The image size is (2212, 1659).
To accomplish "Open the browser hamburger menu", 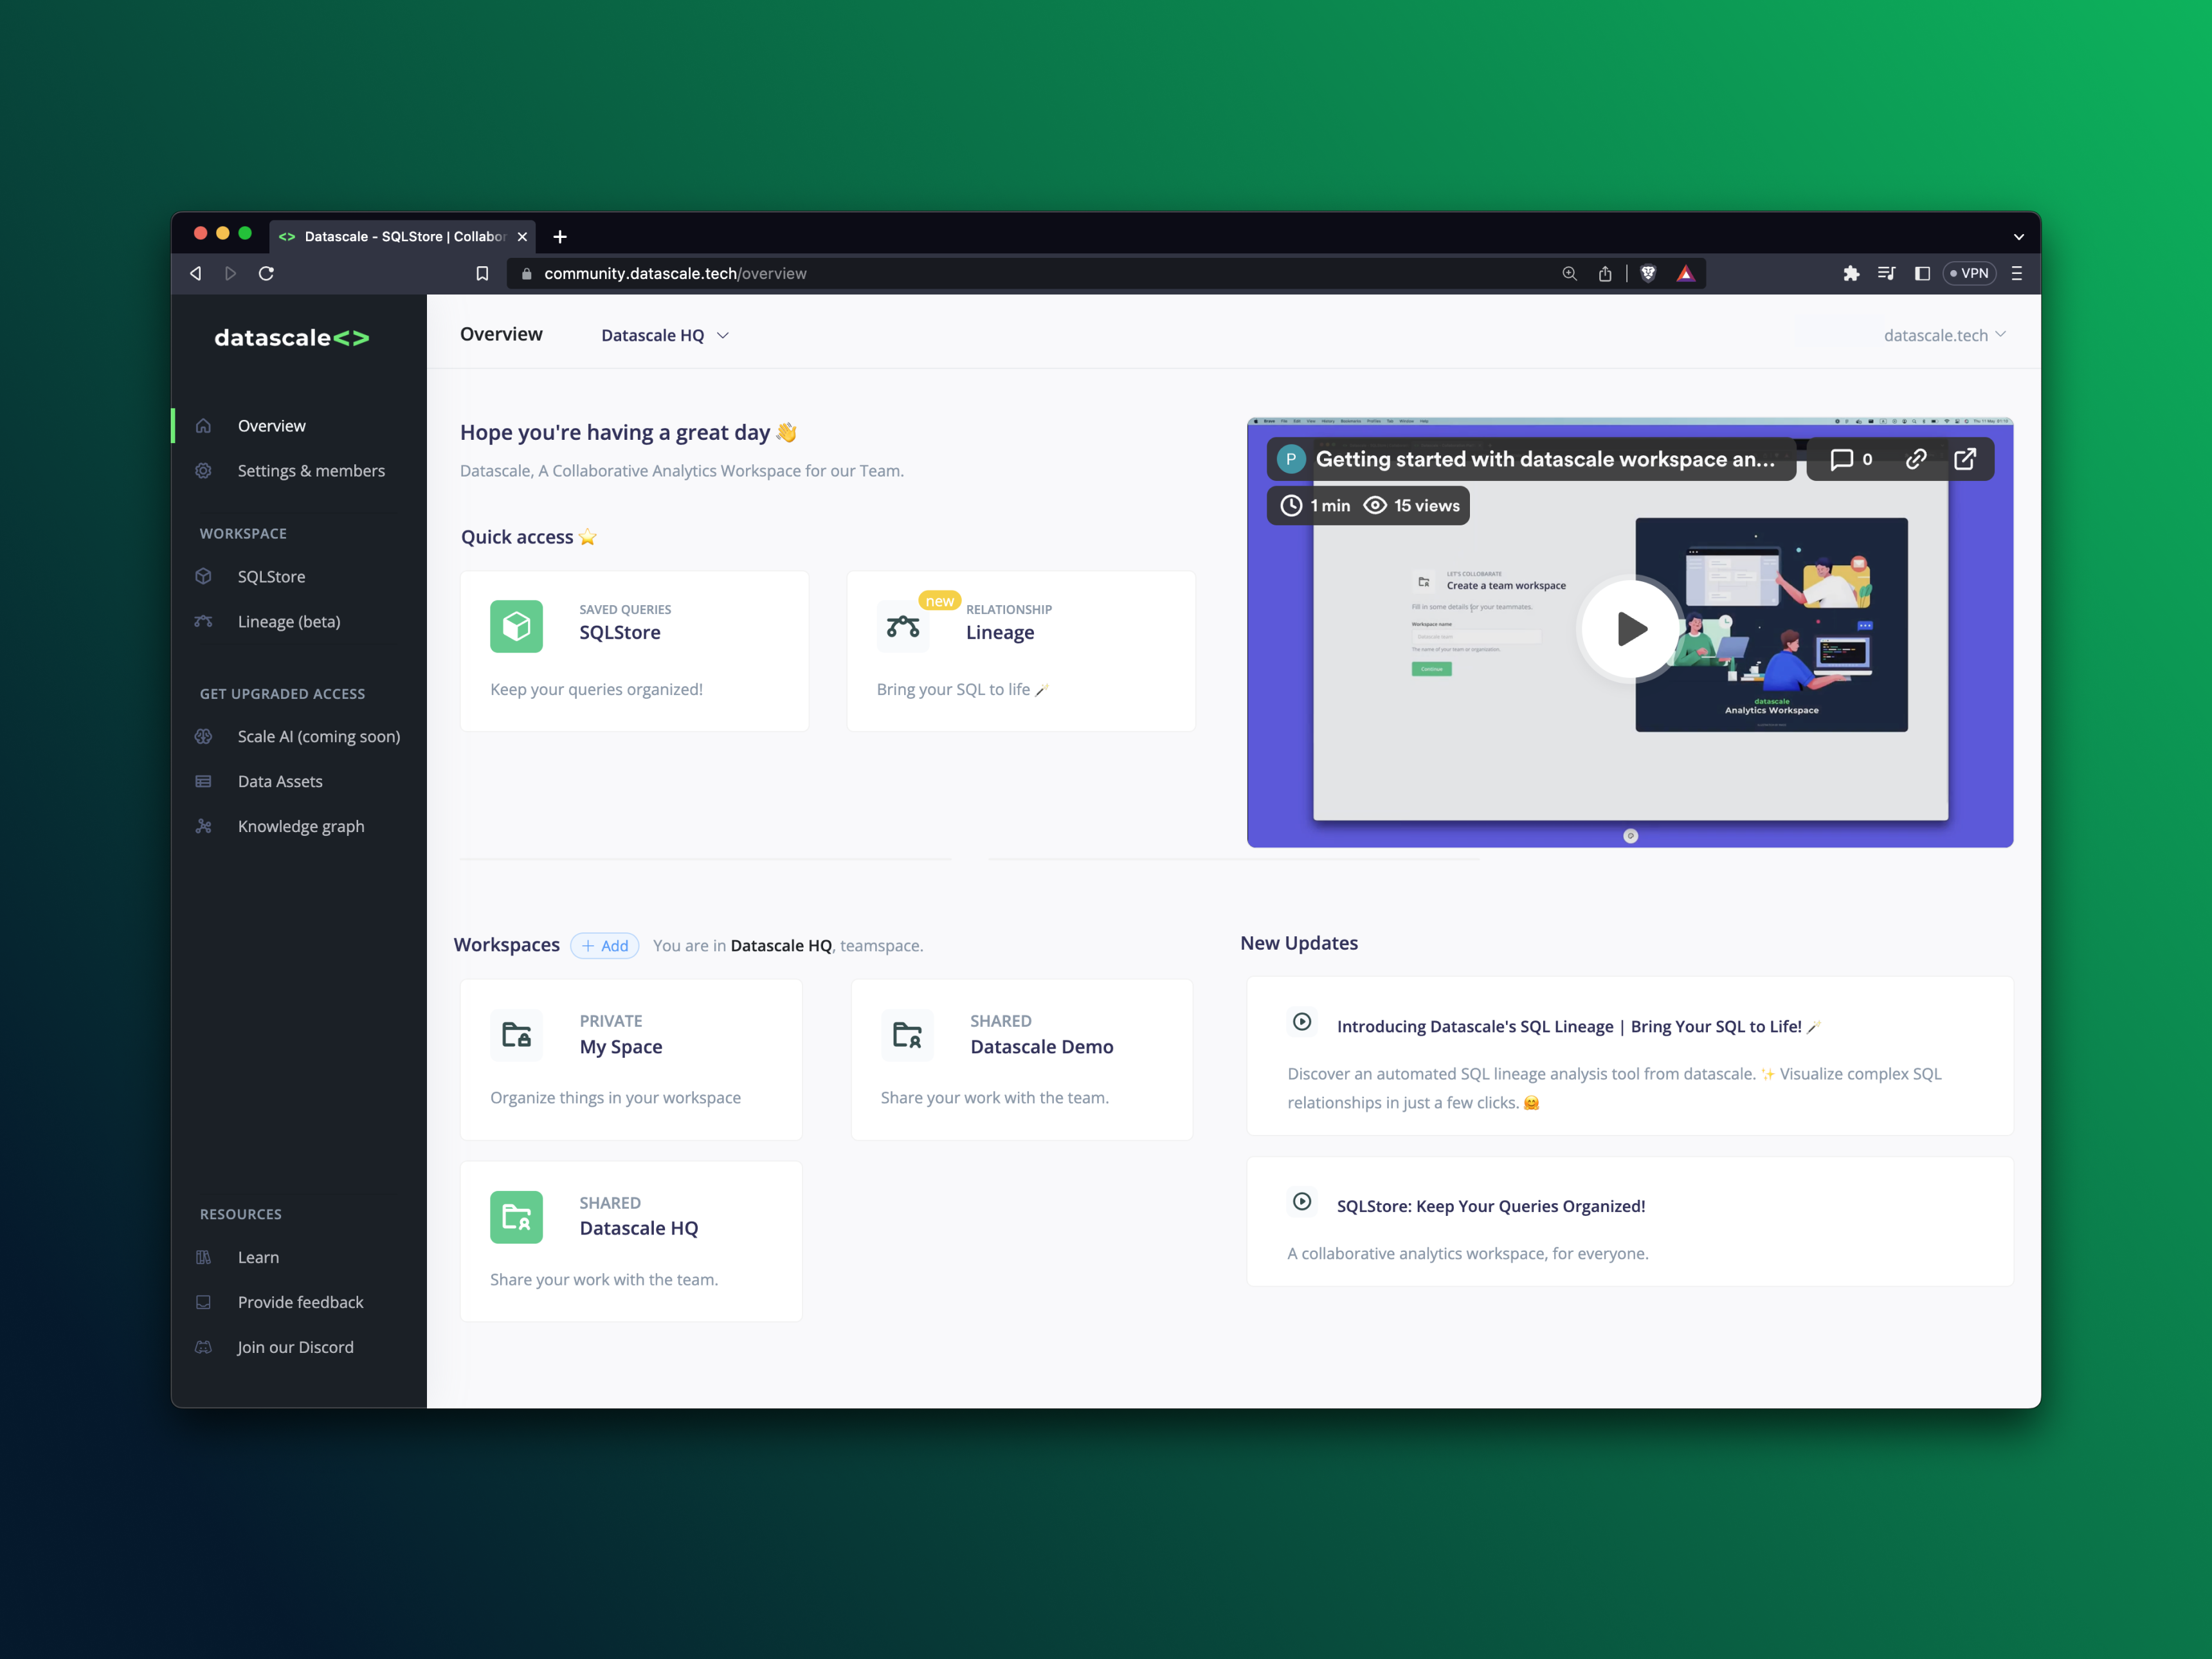I will coord(2016,273).
